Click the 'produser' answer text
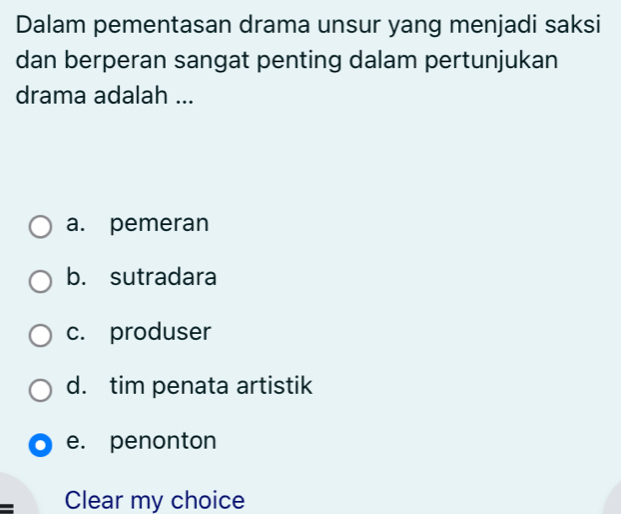This screenshot has width=621, height=514. pos(161,332)
